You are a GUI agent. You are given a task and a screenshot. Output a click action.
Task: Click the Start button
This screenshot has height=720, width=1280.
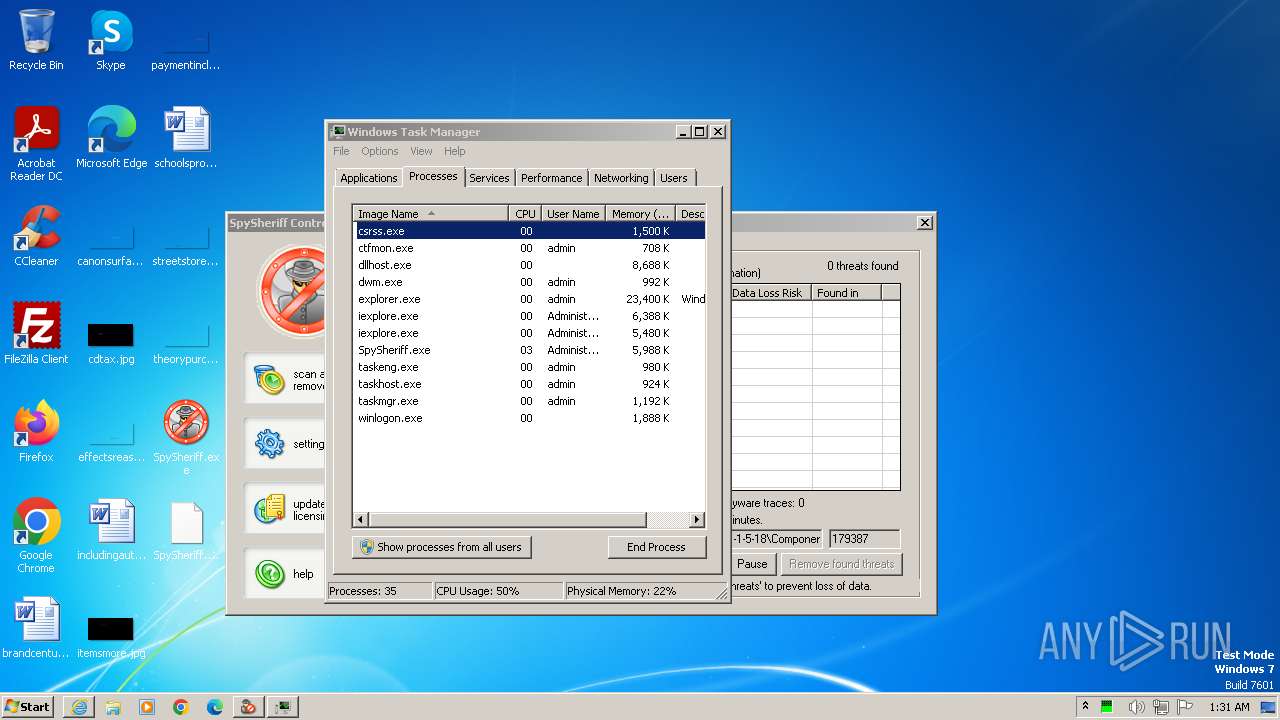click(27, 707)
